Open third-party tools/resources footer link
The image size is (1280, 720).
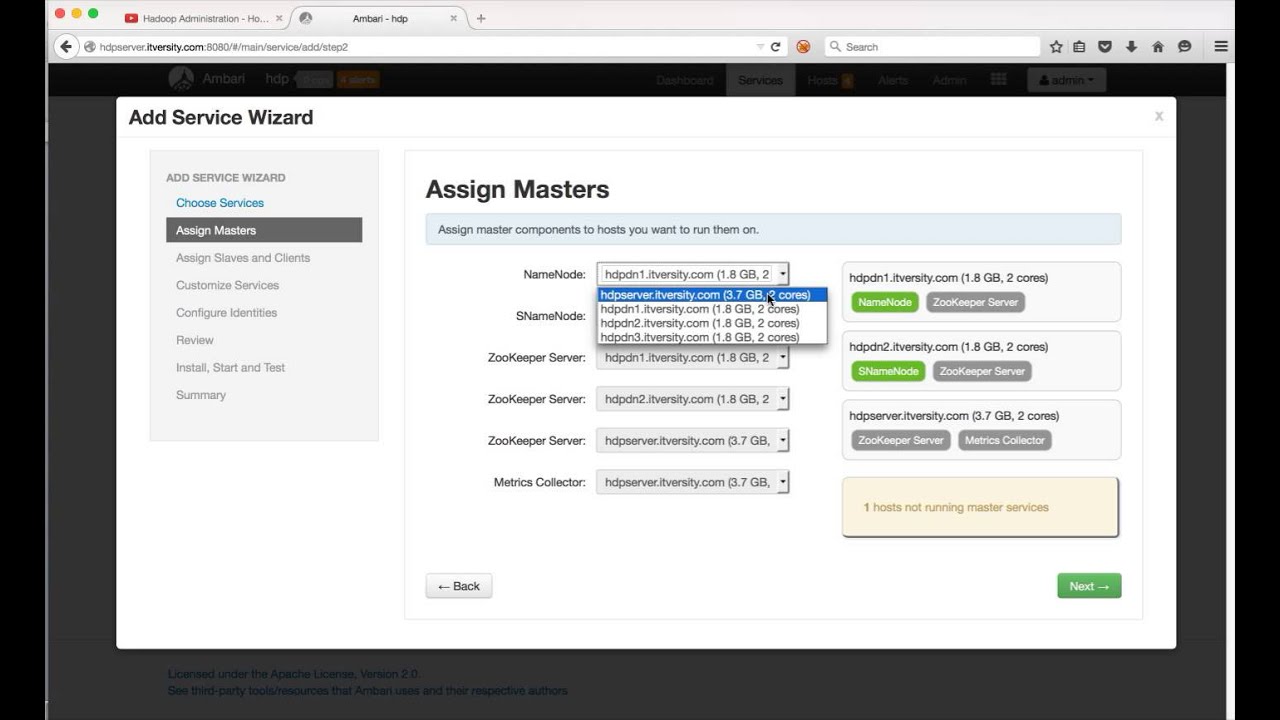pyautogui.click(x=368, y=690)
